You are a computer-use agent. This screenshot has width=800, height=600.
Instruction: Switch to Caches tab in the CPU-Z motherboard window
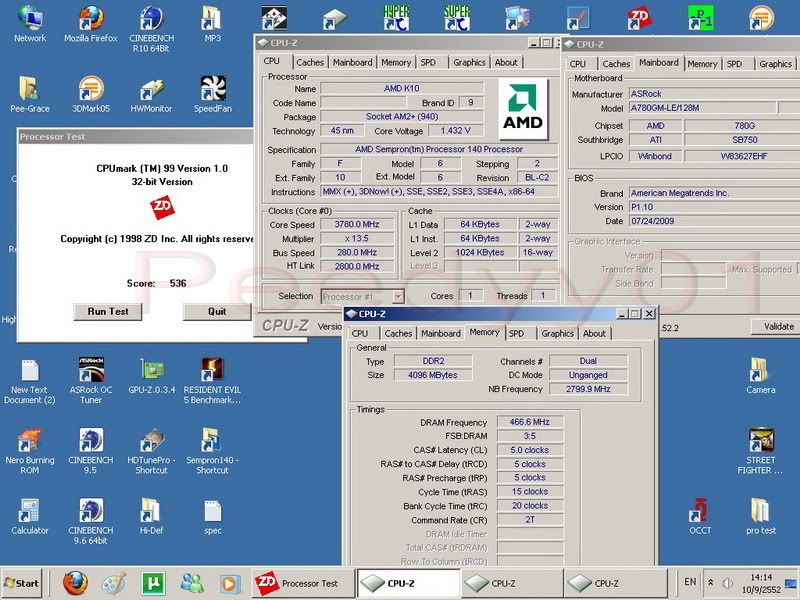coord(616,64)
